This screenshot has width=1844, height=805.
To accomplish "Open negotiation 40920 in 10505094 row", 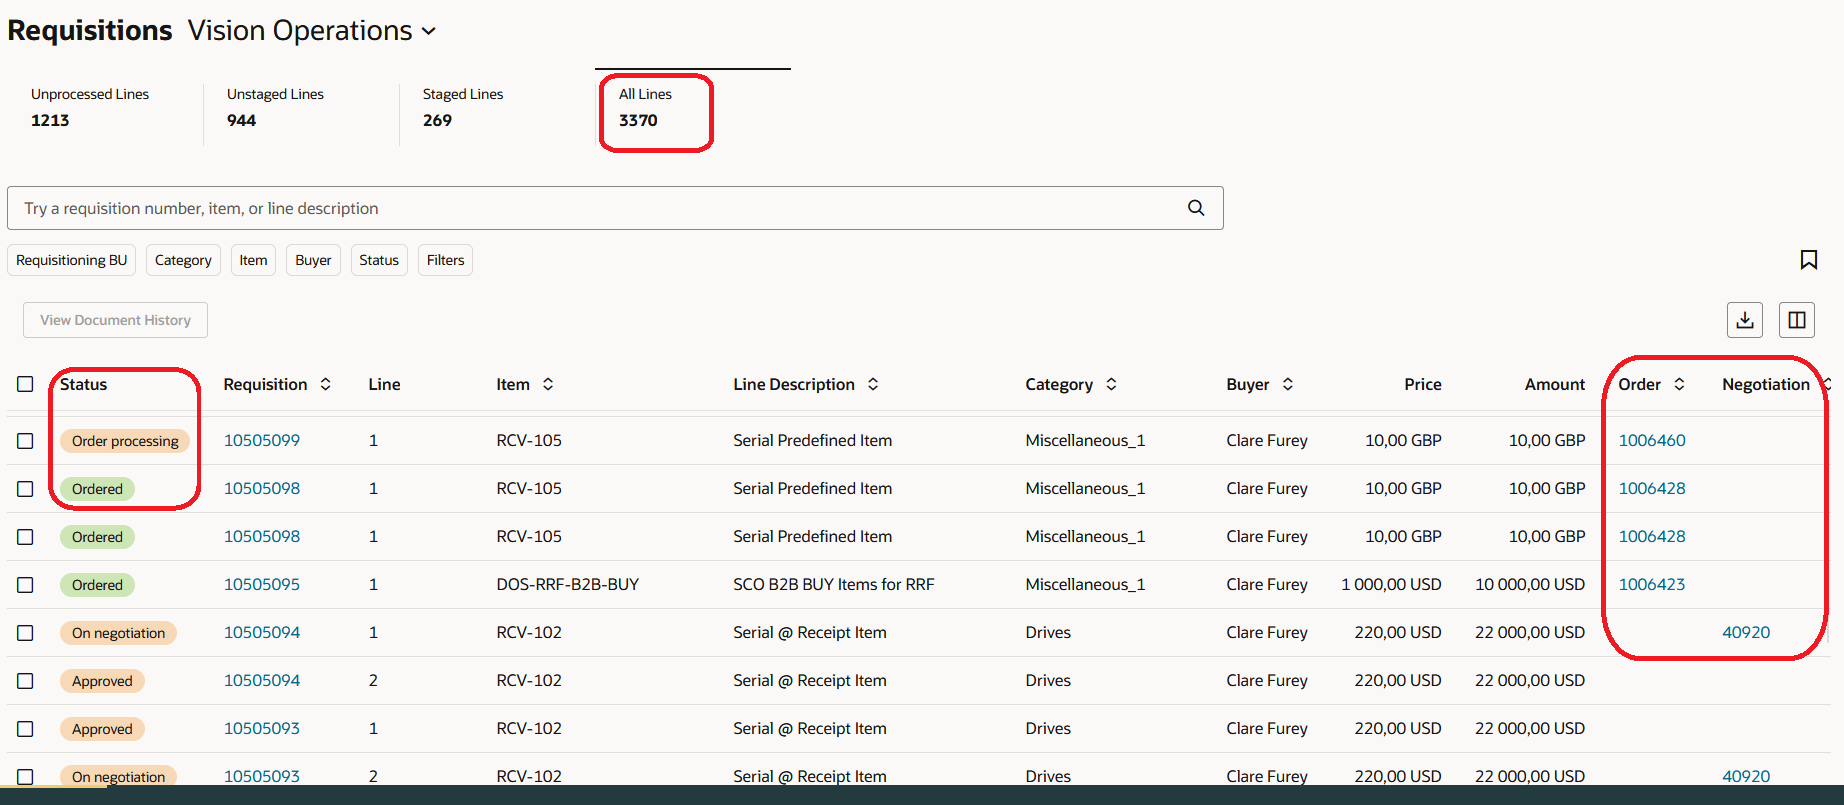I will [x=1746, y=632].
